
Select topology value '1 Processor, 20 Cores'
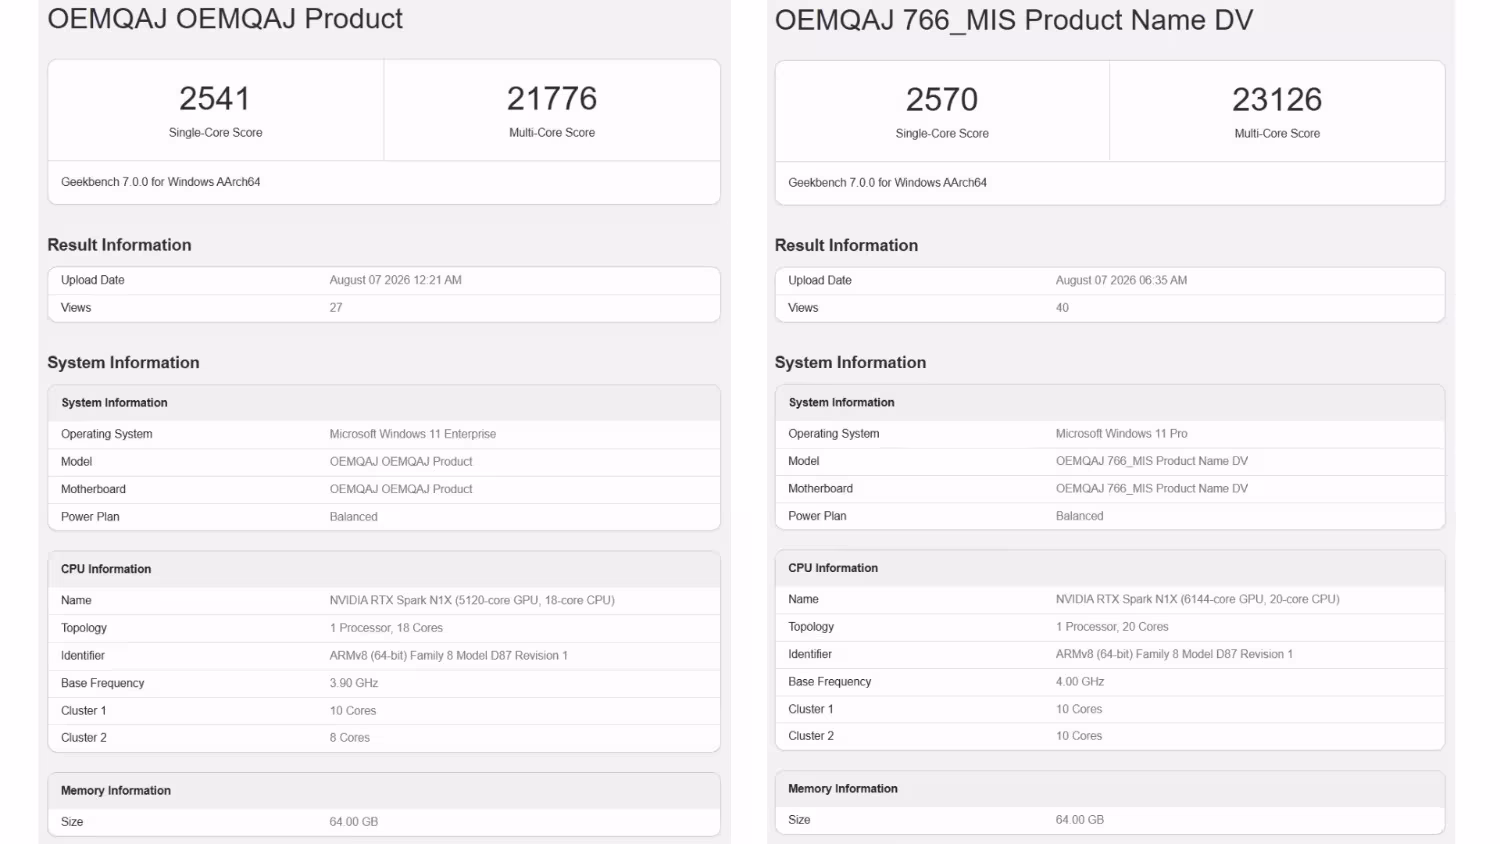tap(1112, 627)
